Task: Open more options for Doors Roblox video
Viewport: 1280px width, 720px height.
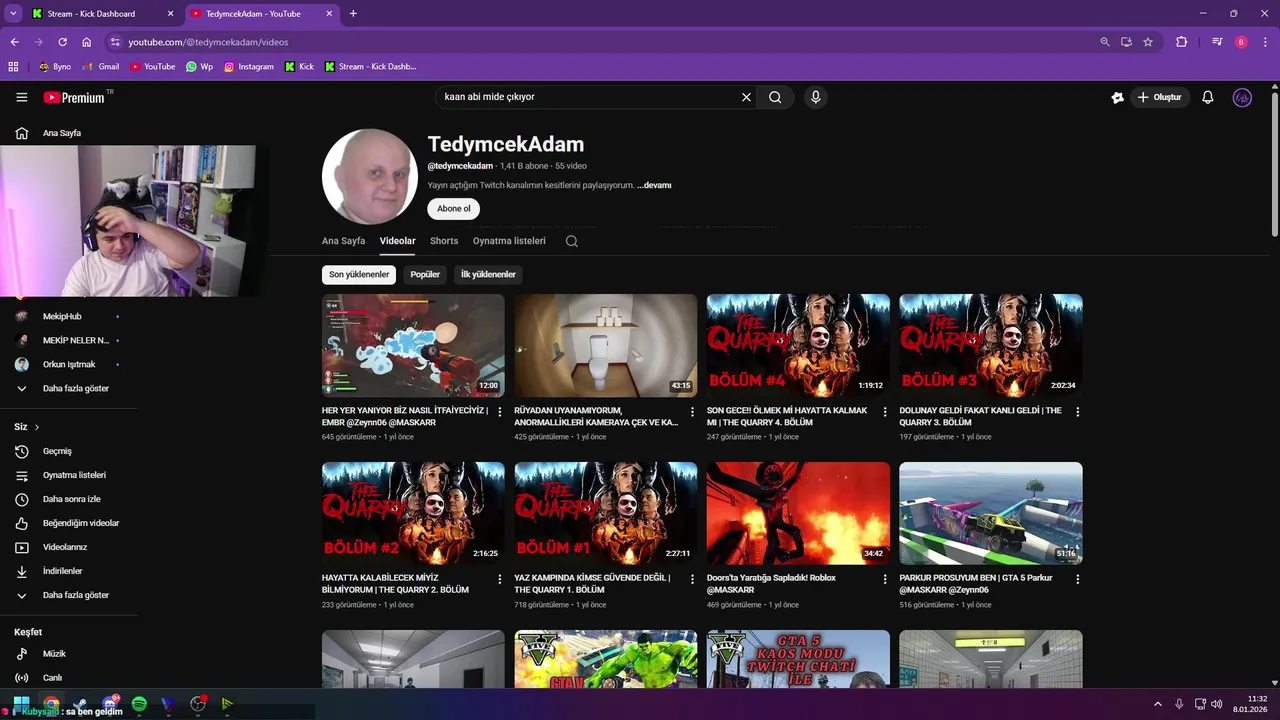Action: [885, 579]
